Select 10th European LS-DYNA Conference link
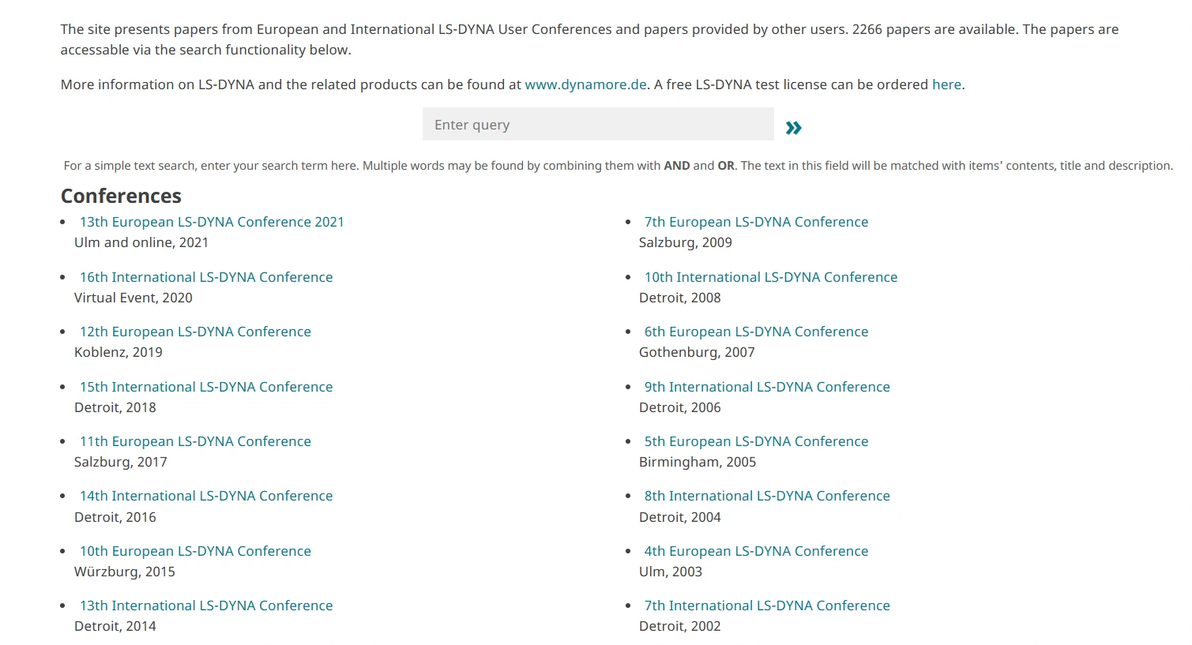 click(195, 551)
